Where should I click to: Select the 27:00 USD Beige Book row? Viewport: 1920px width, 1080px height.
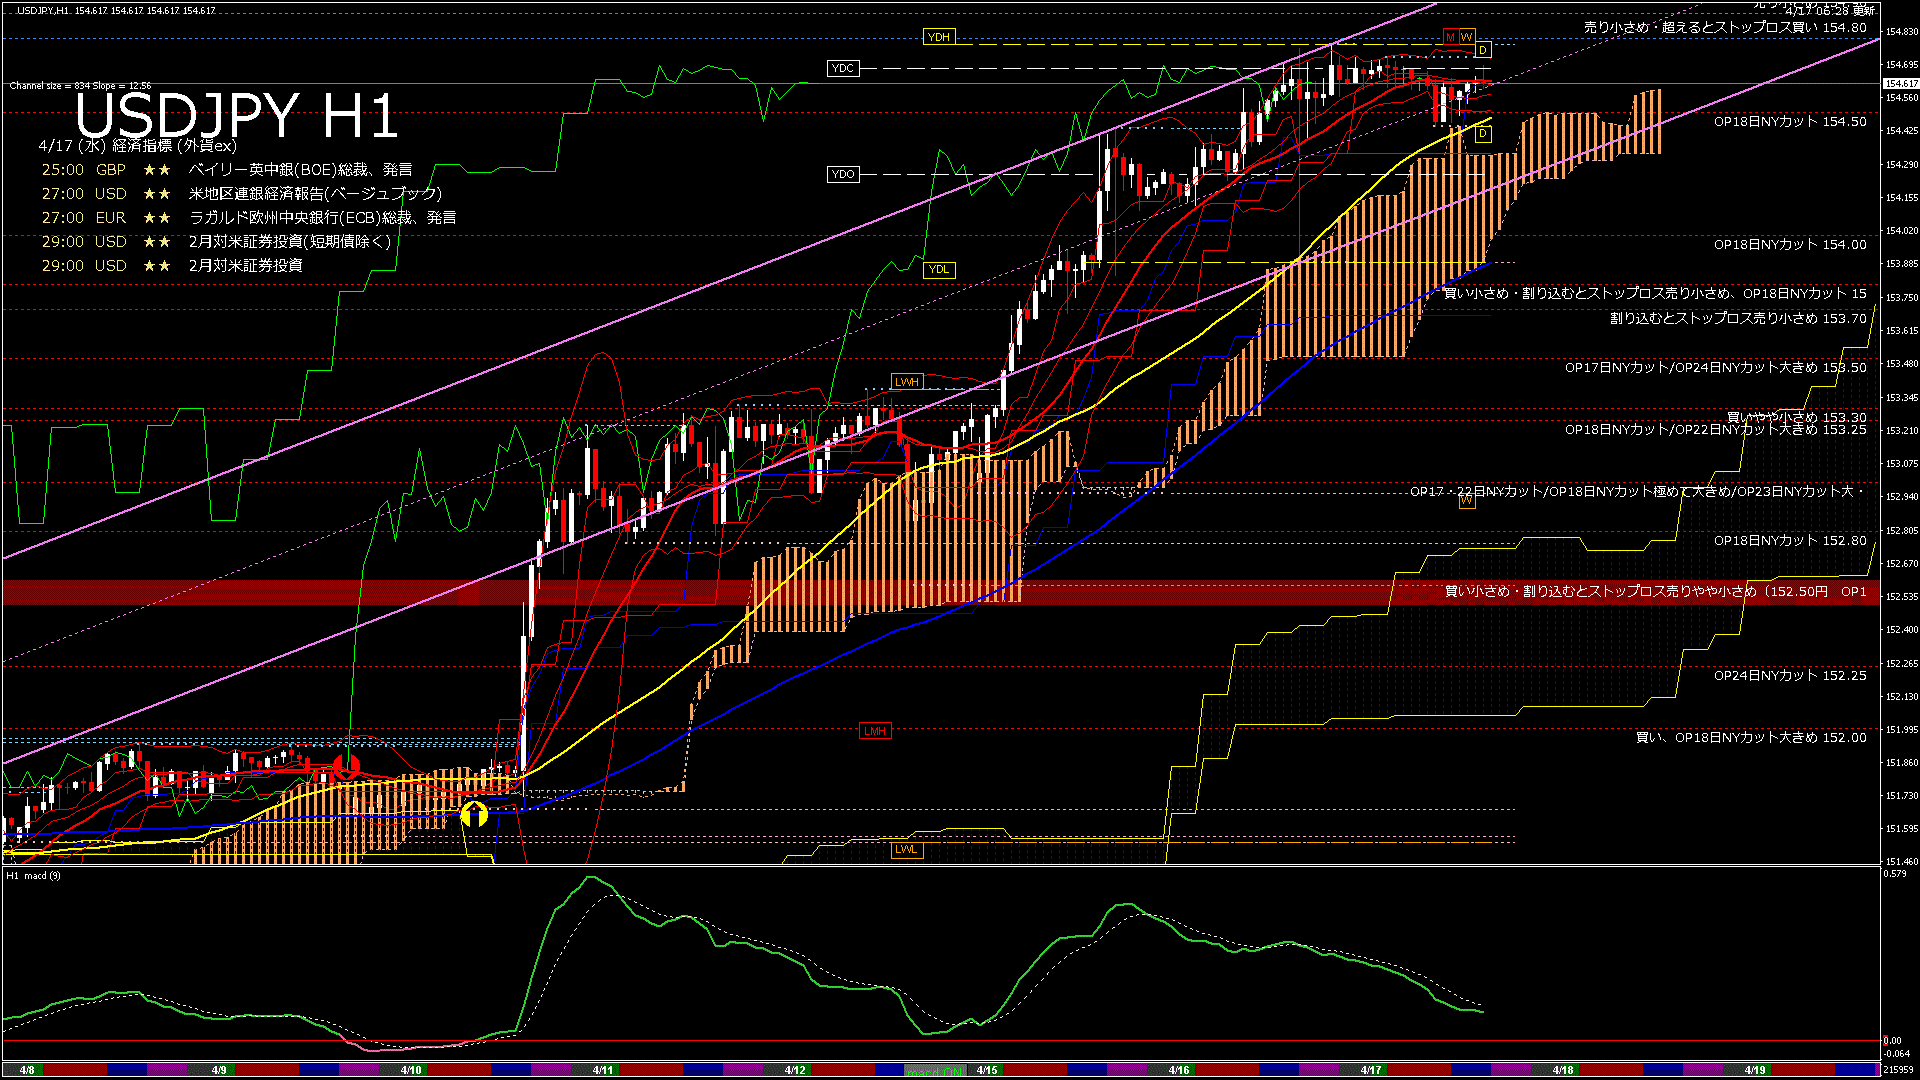241,194
